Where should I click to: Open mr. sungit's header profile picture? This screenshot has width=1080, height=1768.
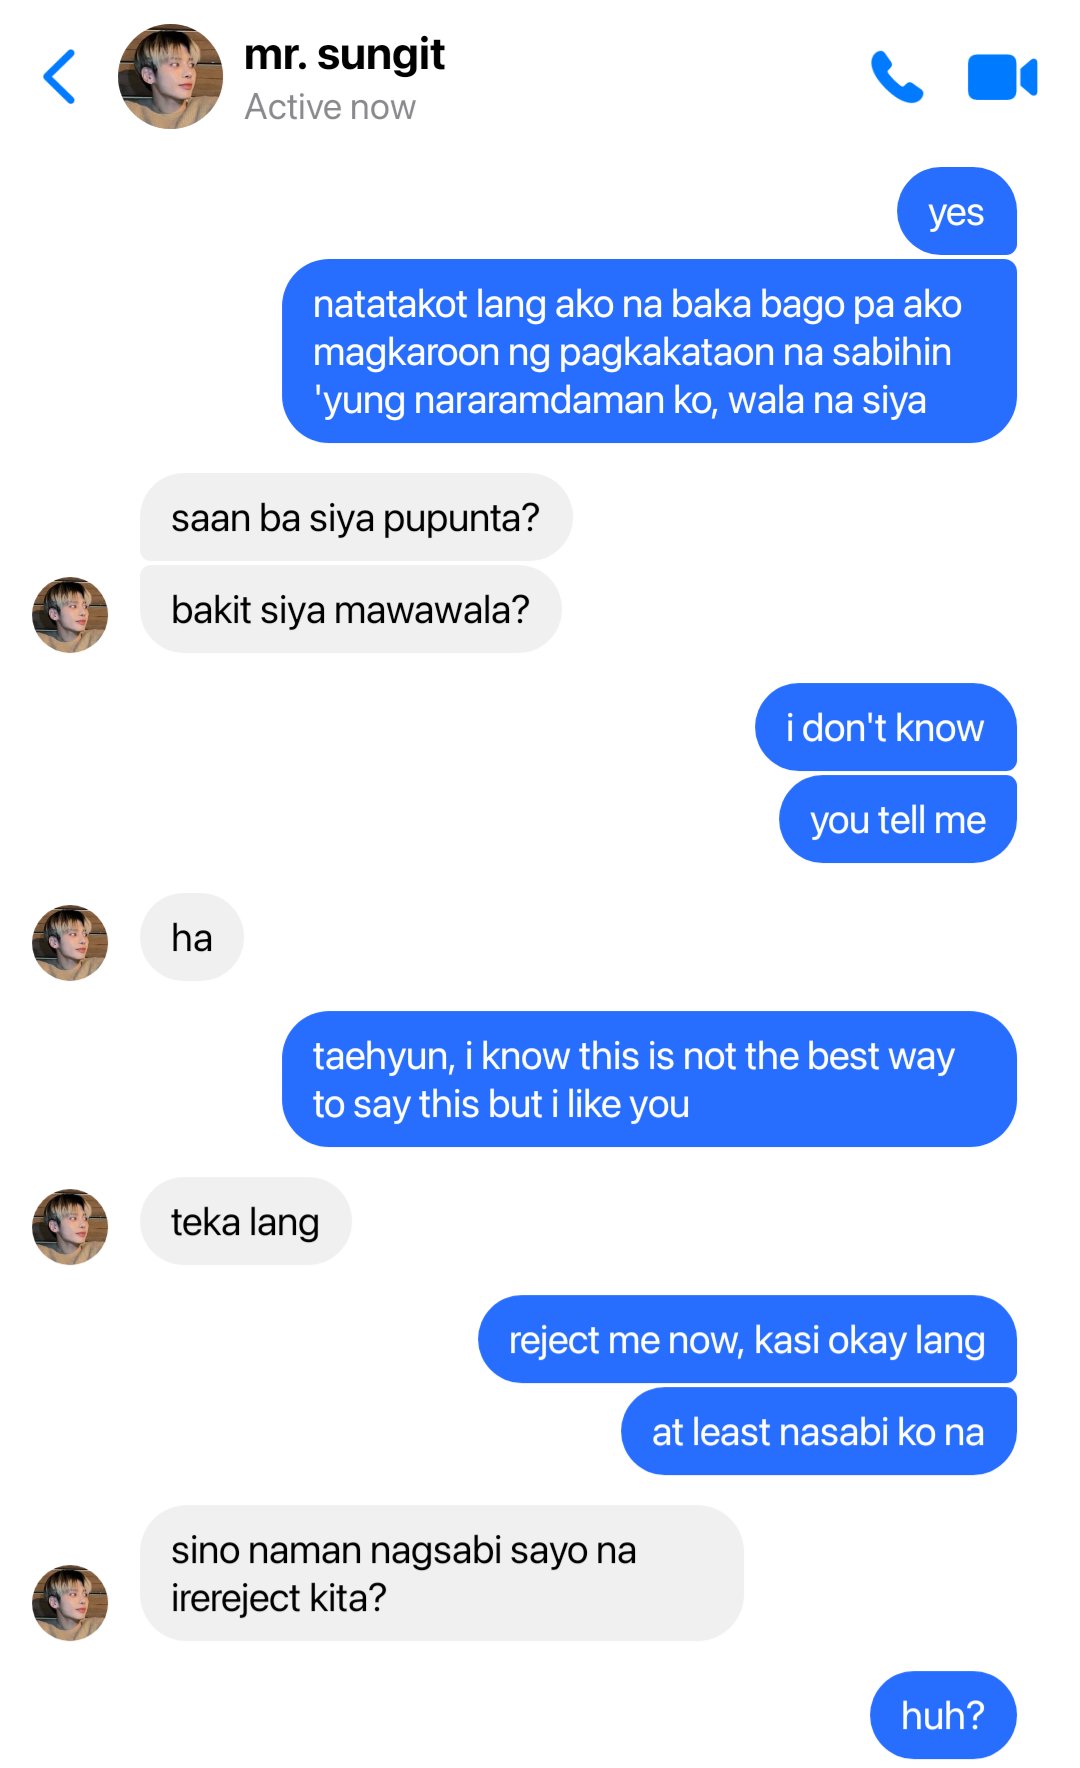pyautogui.click(x=170, y=77)
